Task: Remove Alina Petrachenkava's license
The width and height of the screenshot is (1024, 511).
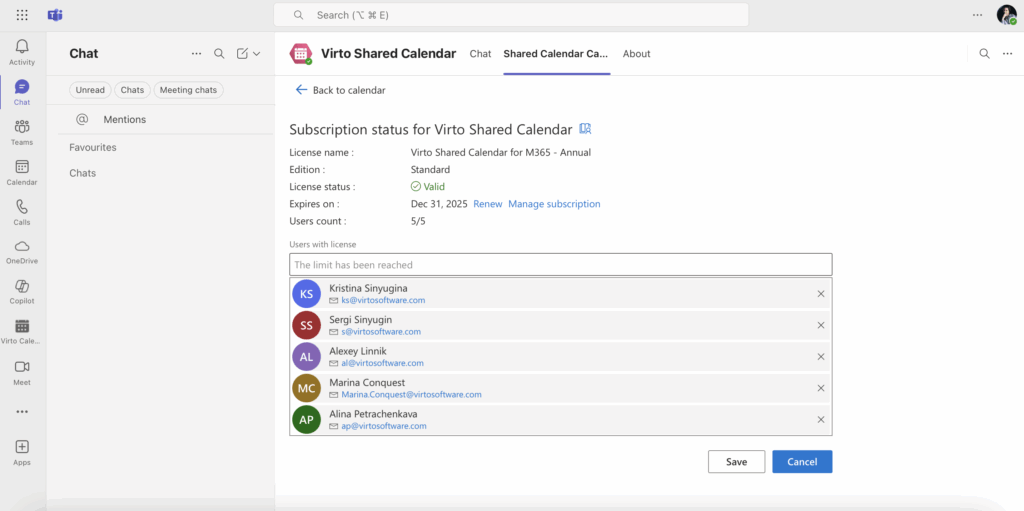Action: click(x=821, y=420)
